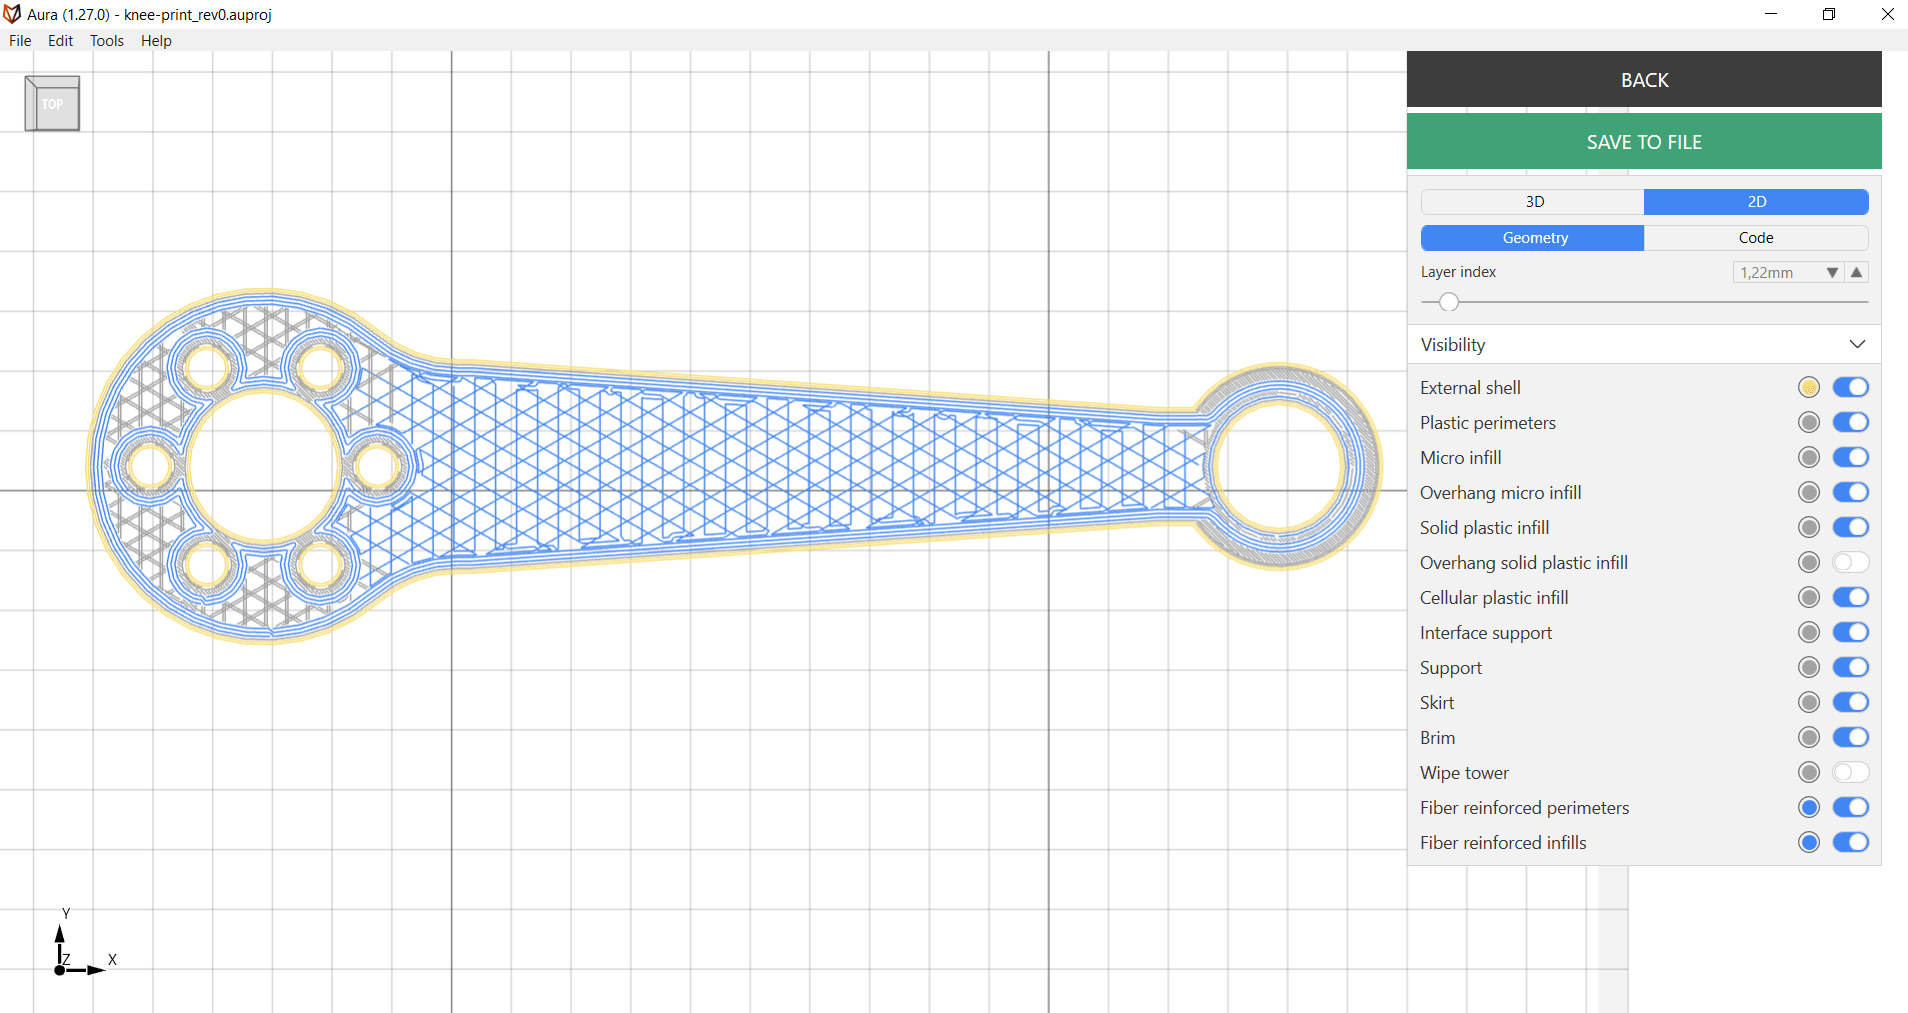Open Cellular plastic infill color swatch
Screen dimensions: 1908x1013
coord(1808,597)
